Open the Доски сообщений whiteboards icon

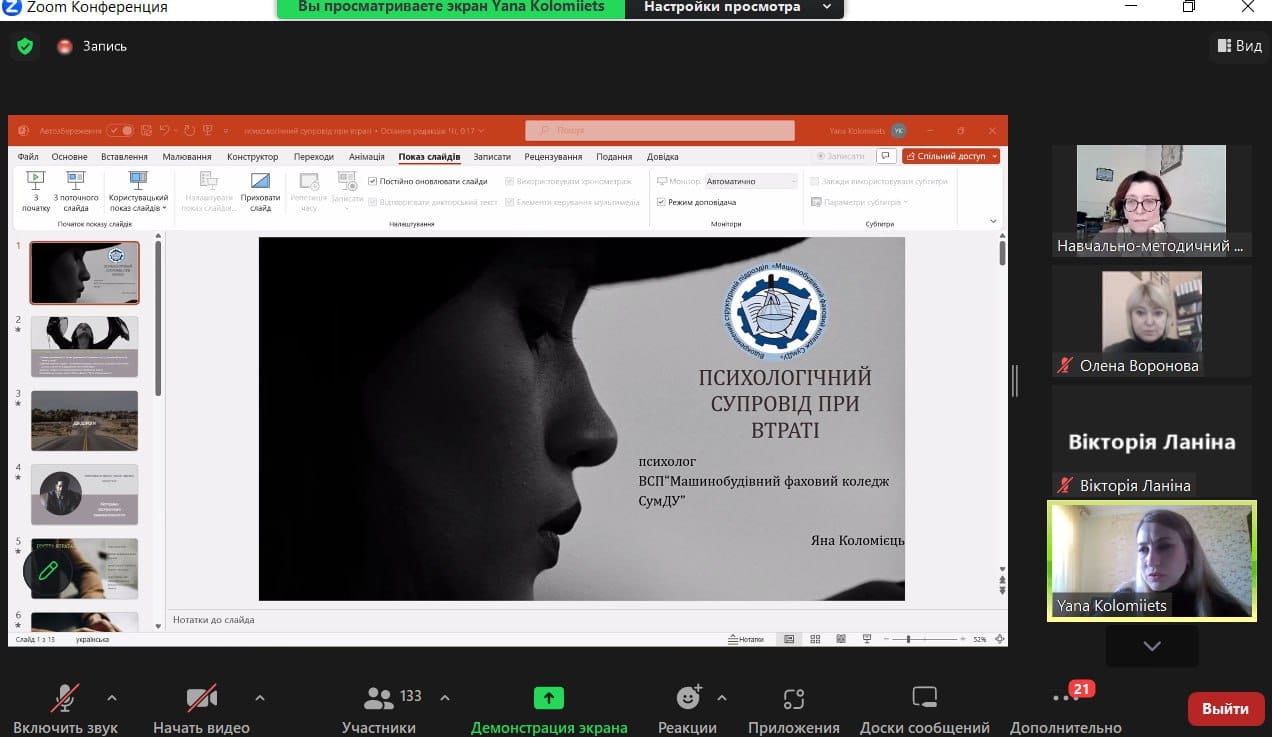924,698
